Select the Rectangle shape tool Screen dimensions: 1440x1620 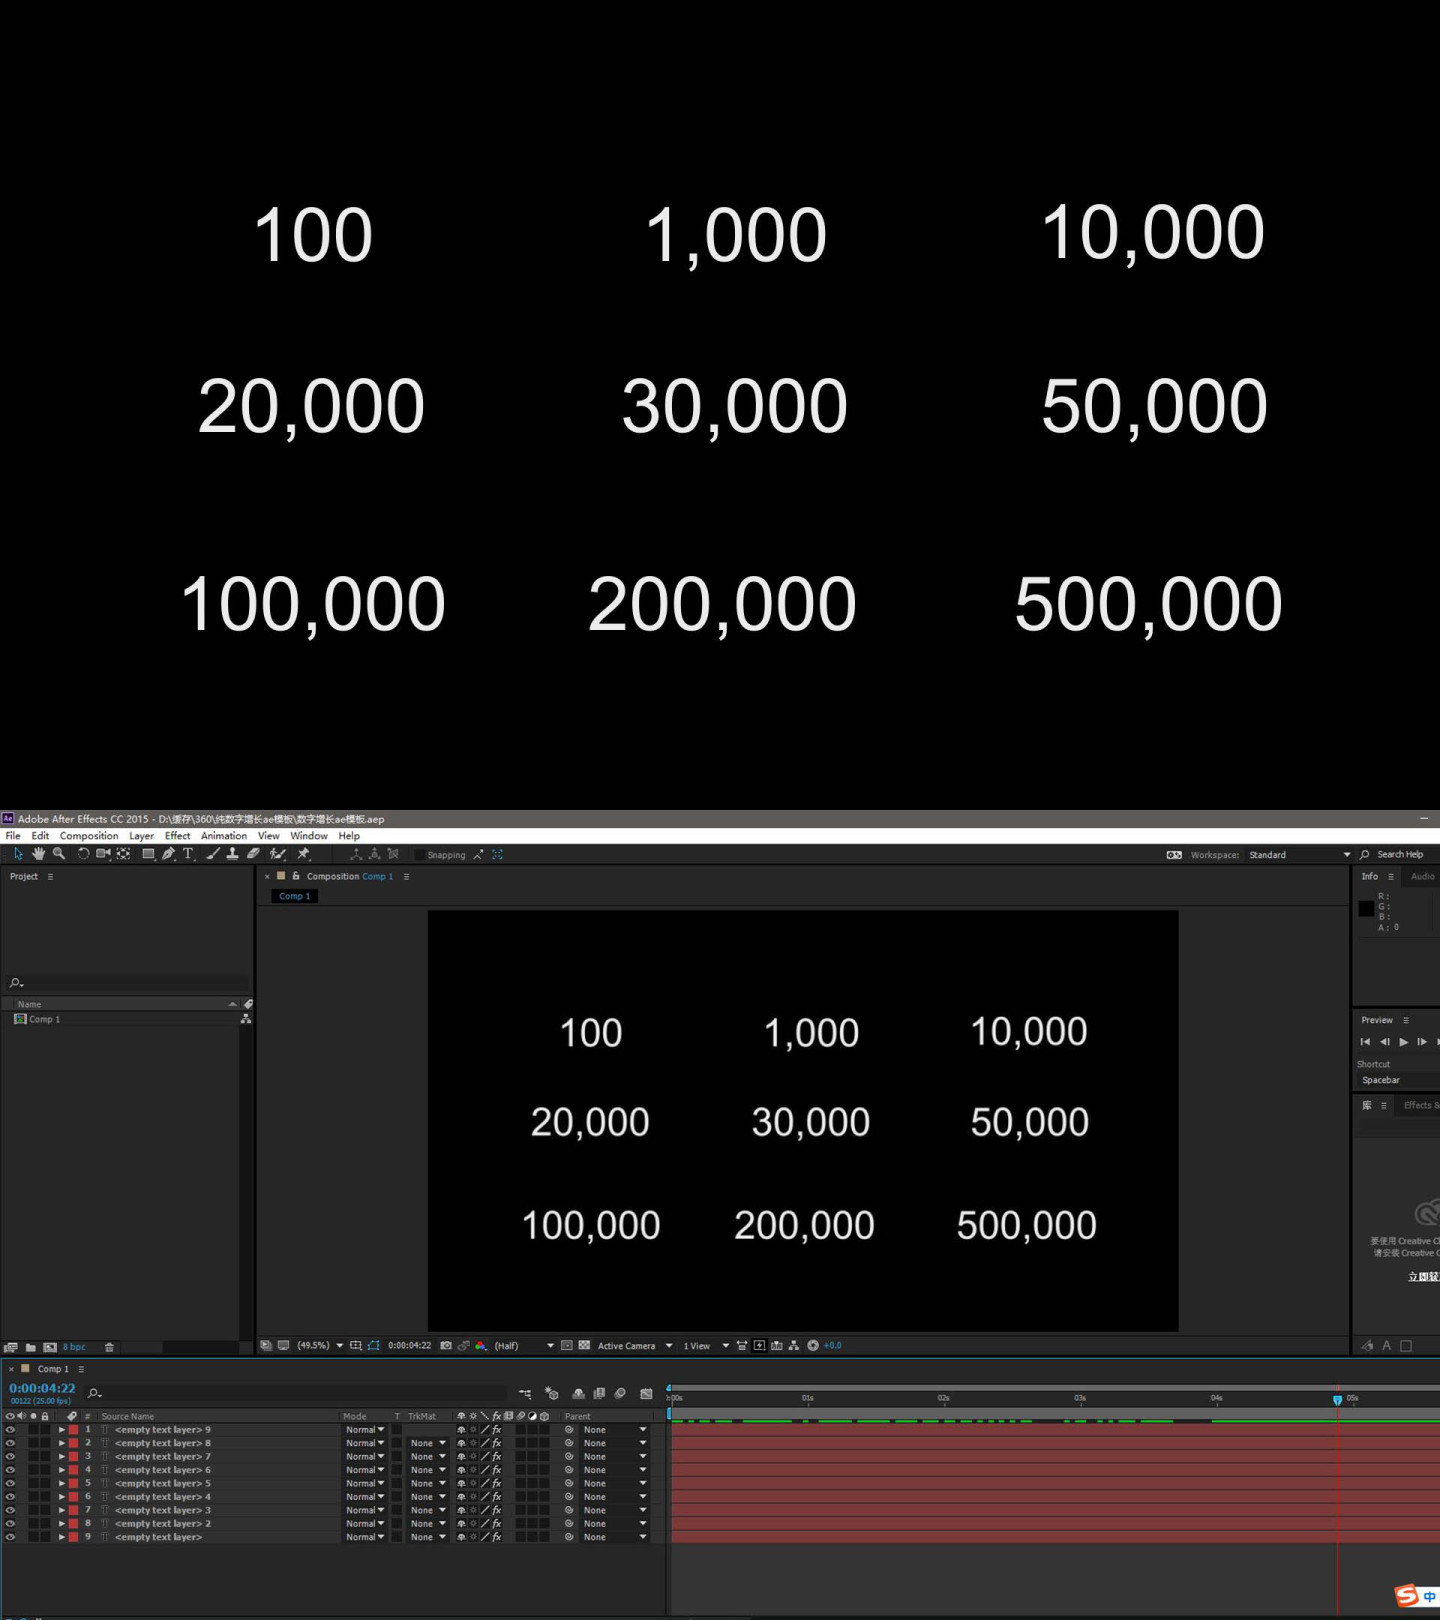point(148,854)
